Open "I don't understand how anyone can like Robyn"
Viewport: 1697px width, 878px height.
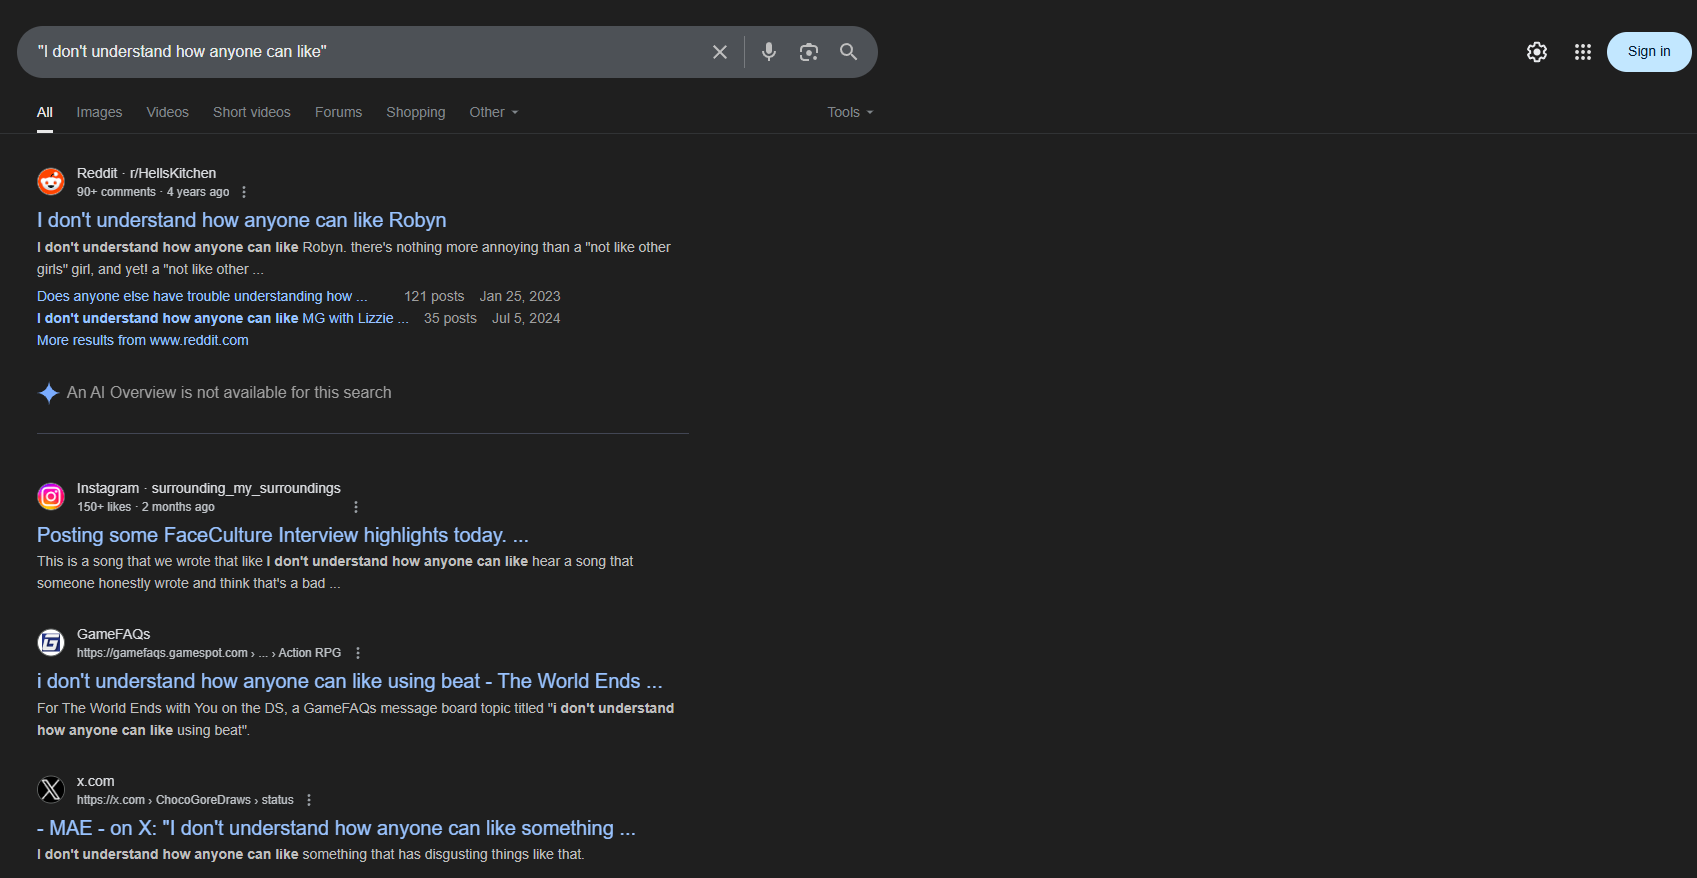click(242, 220)
